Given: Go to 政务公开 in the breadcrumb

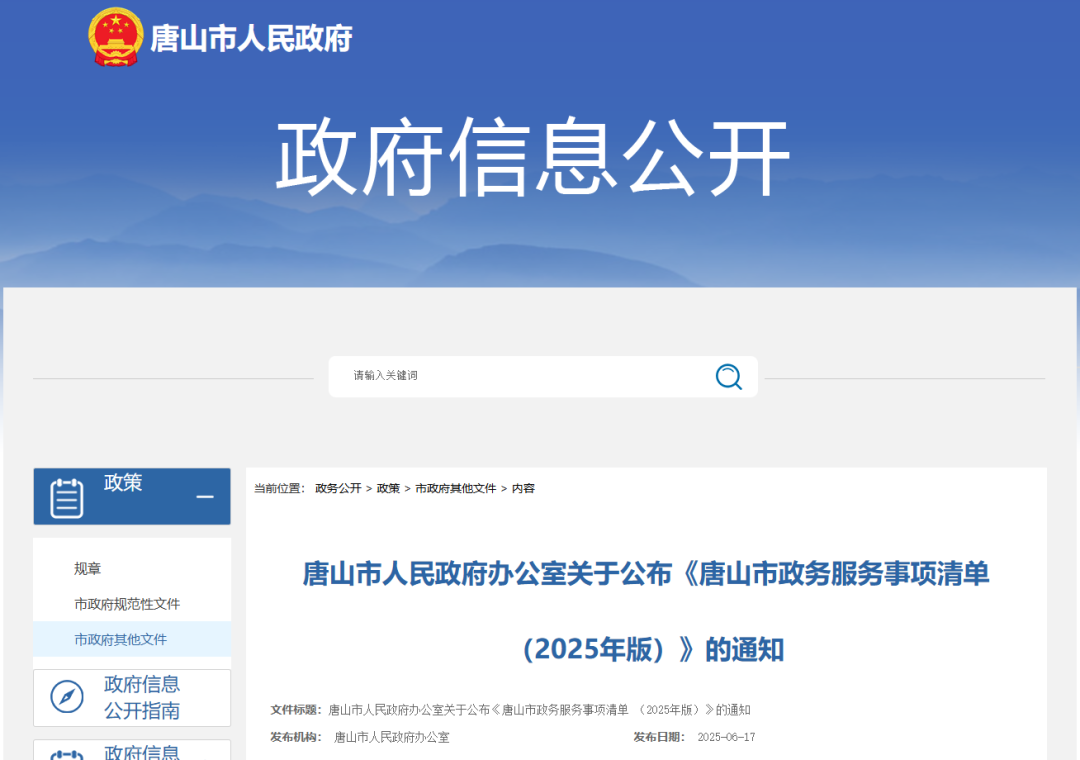Looking at the screenshot, I should (x=338, y=488).
